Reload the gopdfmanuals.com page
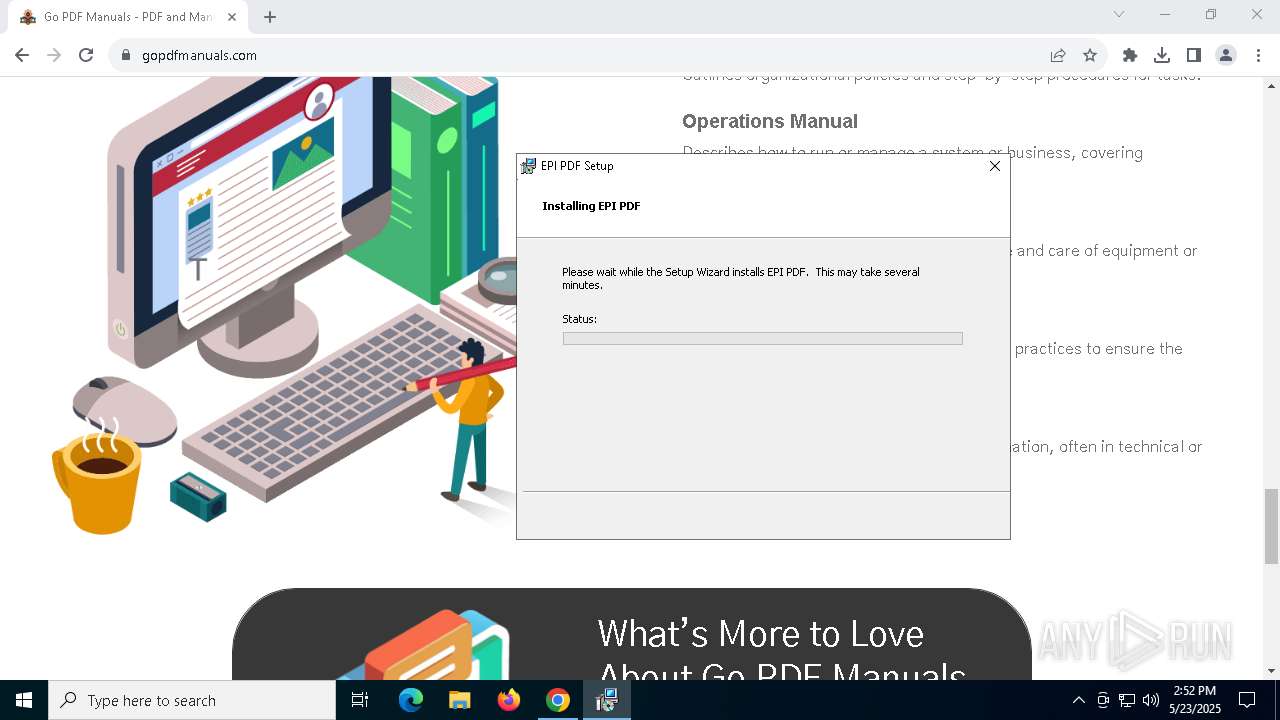The height and width of the screenshot is (720, 1280). (x=86, y=55)
